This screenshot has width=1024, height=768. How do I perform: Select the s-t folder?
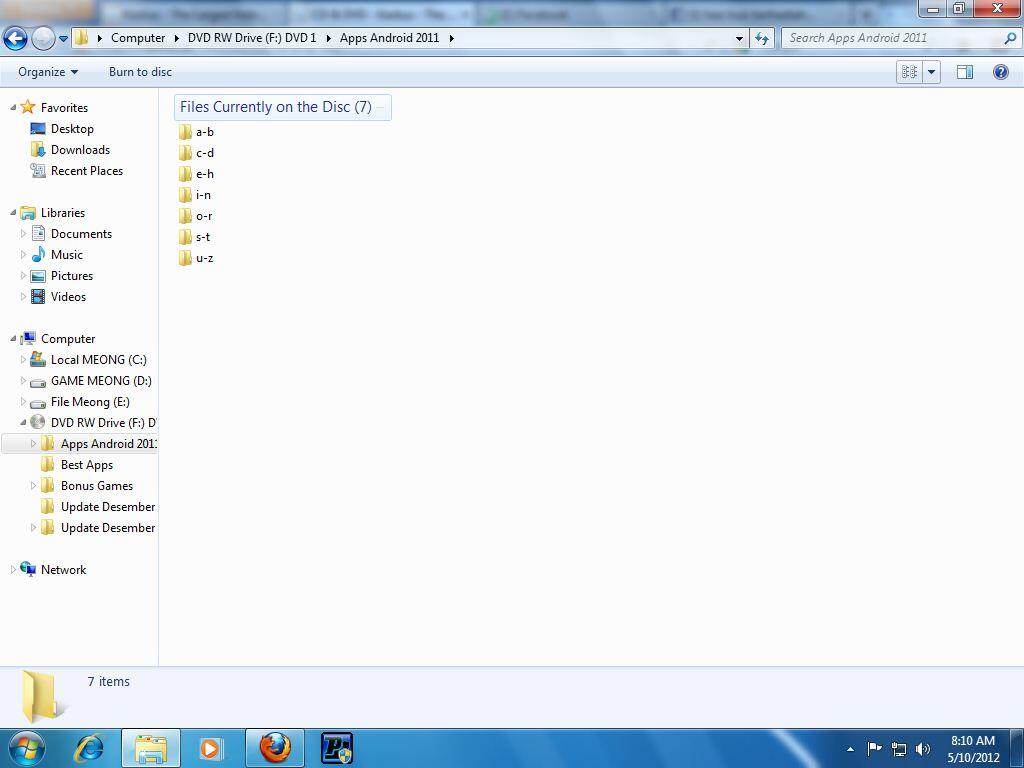coord(194,237)
